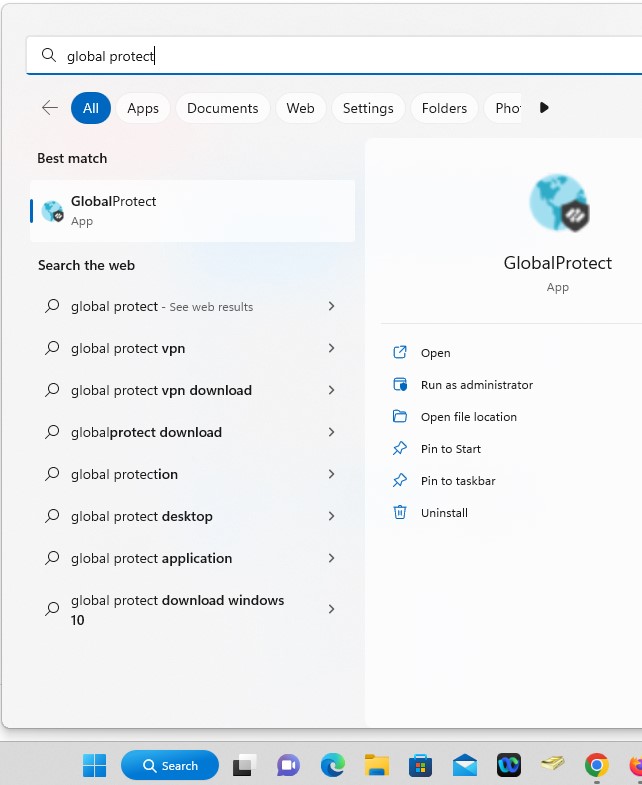The height and width of the screenshot is (785, 642).
Task: Select the All filter tab
Action: pyautogui.click(x=91, y=108)
